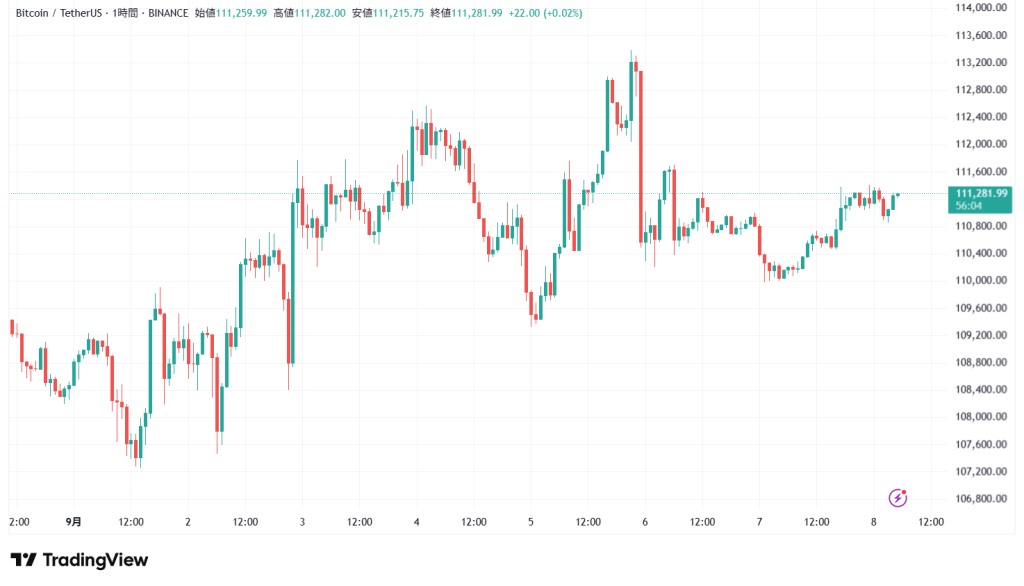Image resolution: width=1024 pixels, height=586 pixels.
Task: Click the +22.00 (+0.02%) change value
Action: (x=547, y=14)
